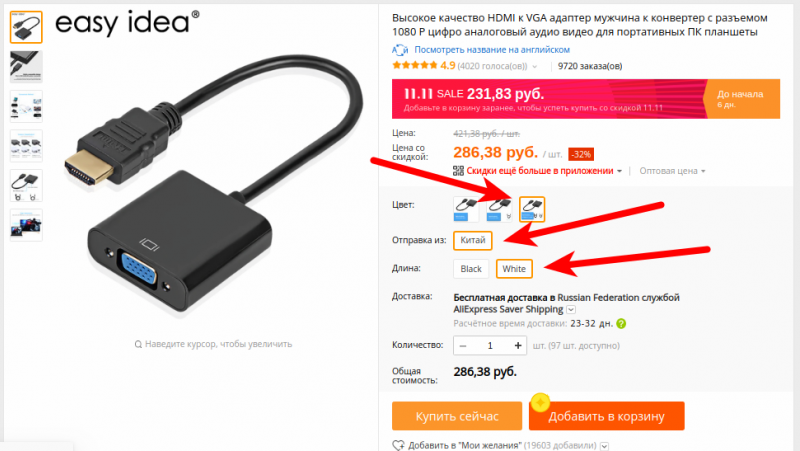Click the green question mark help icon
Screen dimensions: 800x451
(621, 323)
